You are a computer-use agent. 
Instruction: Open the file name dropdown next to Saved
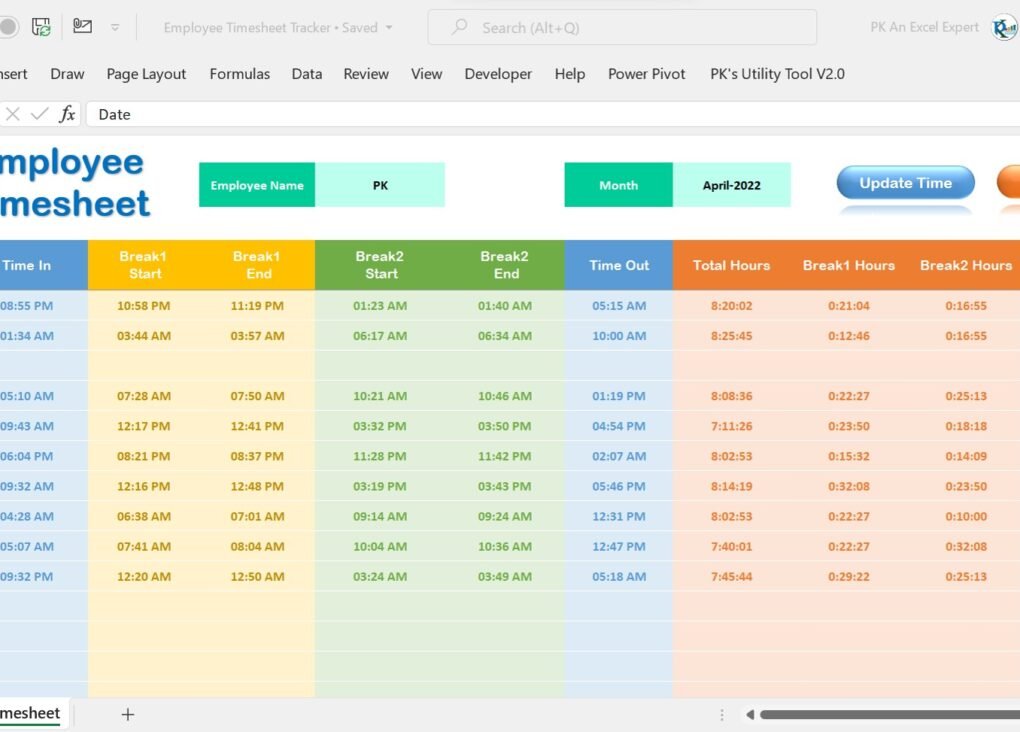(x=389, y=27)
